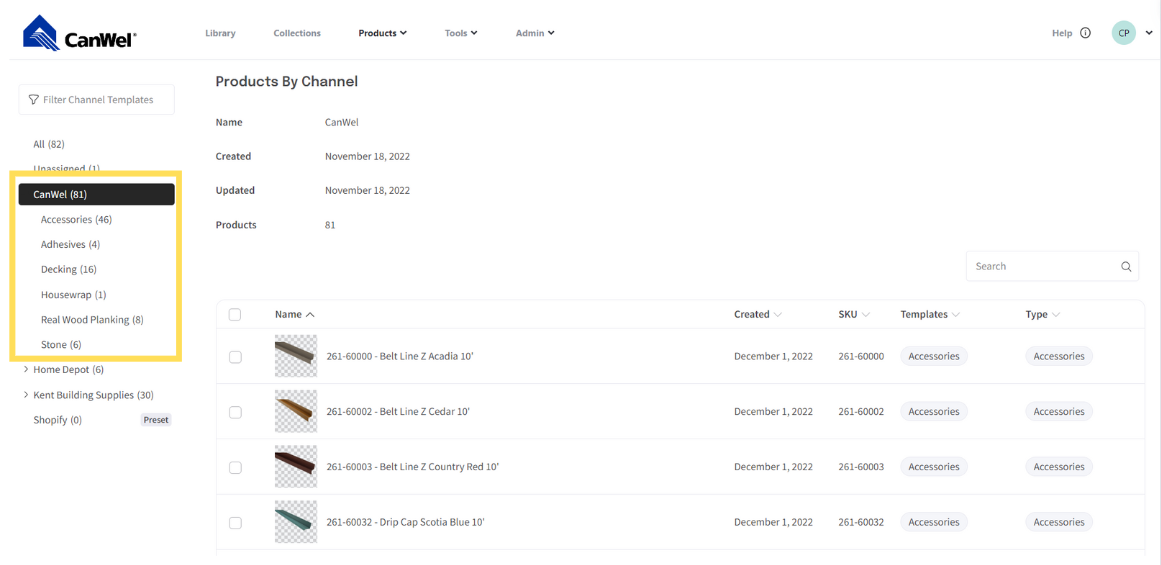Click the Help link

point(1062,33)
